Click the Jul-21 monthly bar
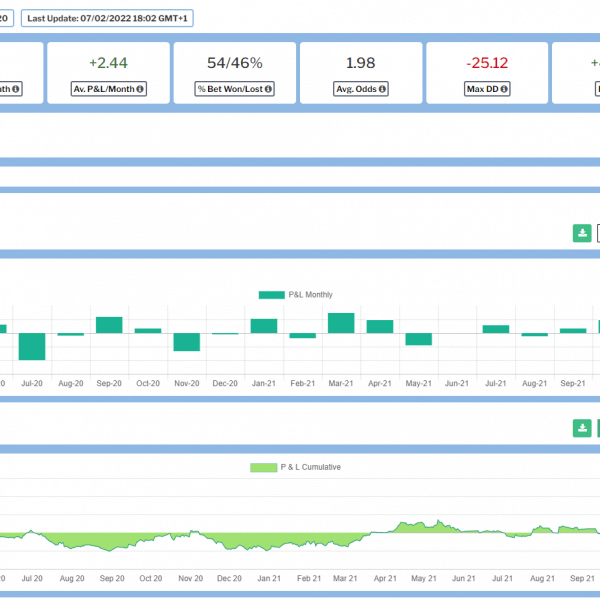The image size is (600, 600). (x=496, y=329)
